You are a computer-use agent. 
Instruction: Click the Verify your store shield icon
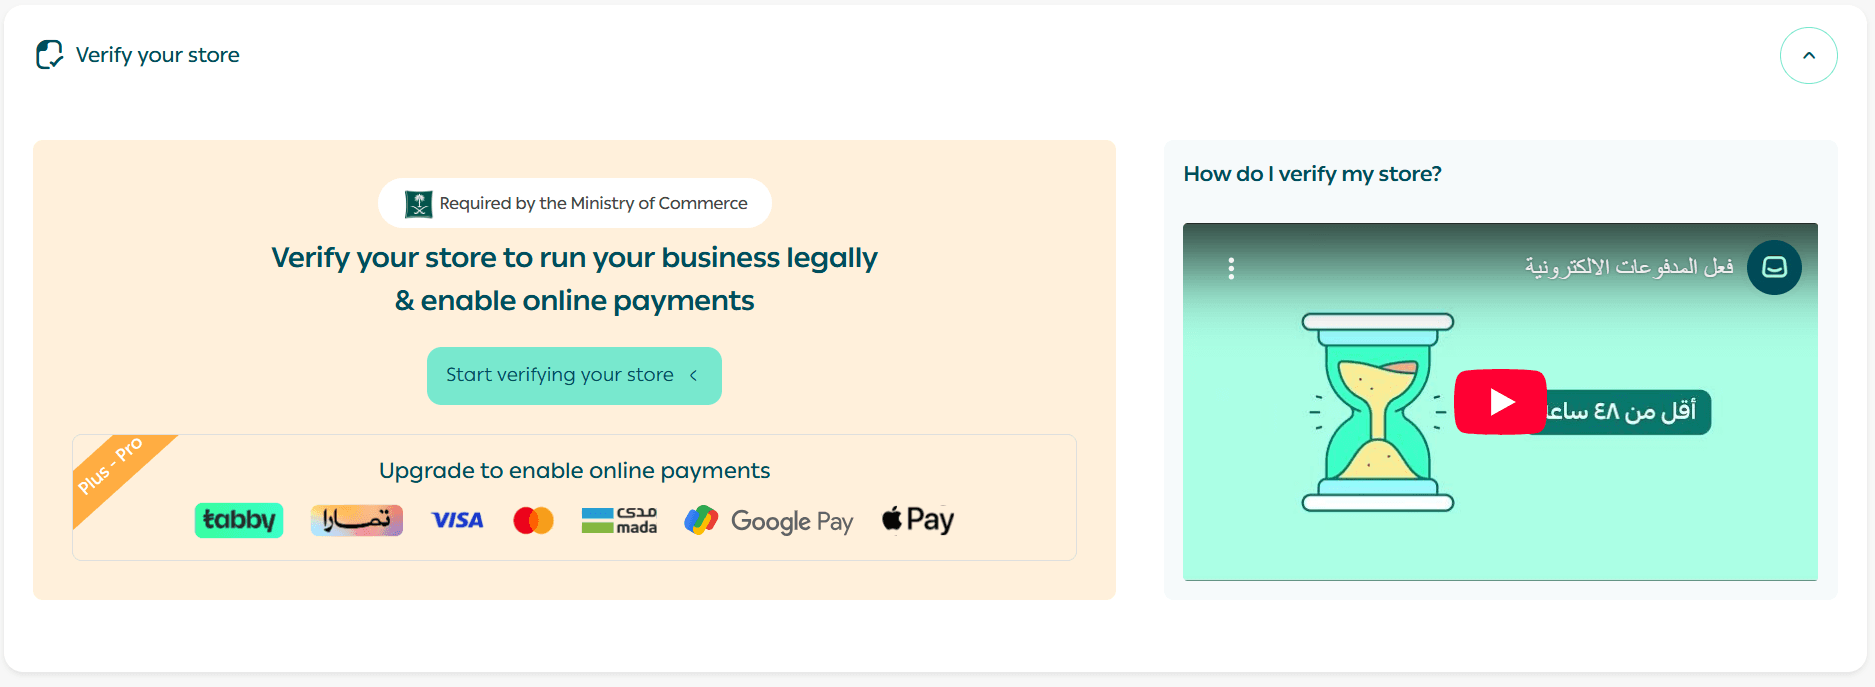(49, 55)
